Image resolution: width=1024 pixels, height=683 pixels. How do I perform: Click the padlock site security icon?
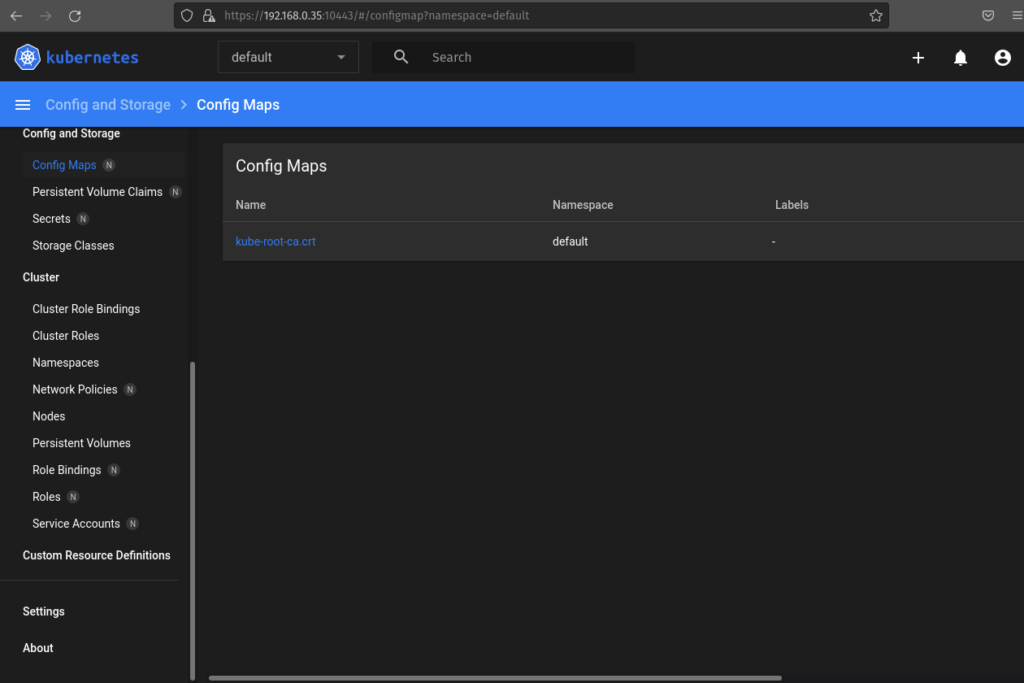[x=209, y=16]
